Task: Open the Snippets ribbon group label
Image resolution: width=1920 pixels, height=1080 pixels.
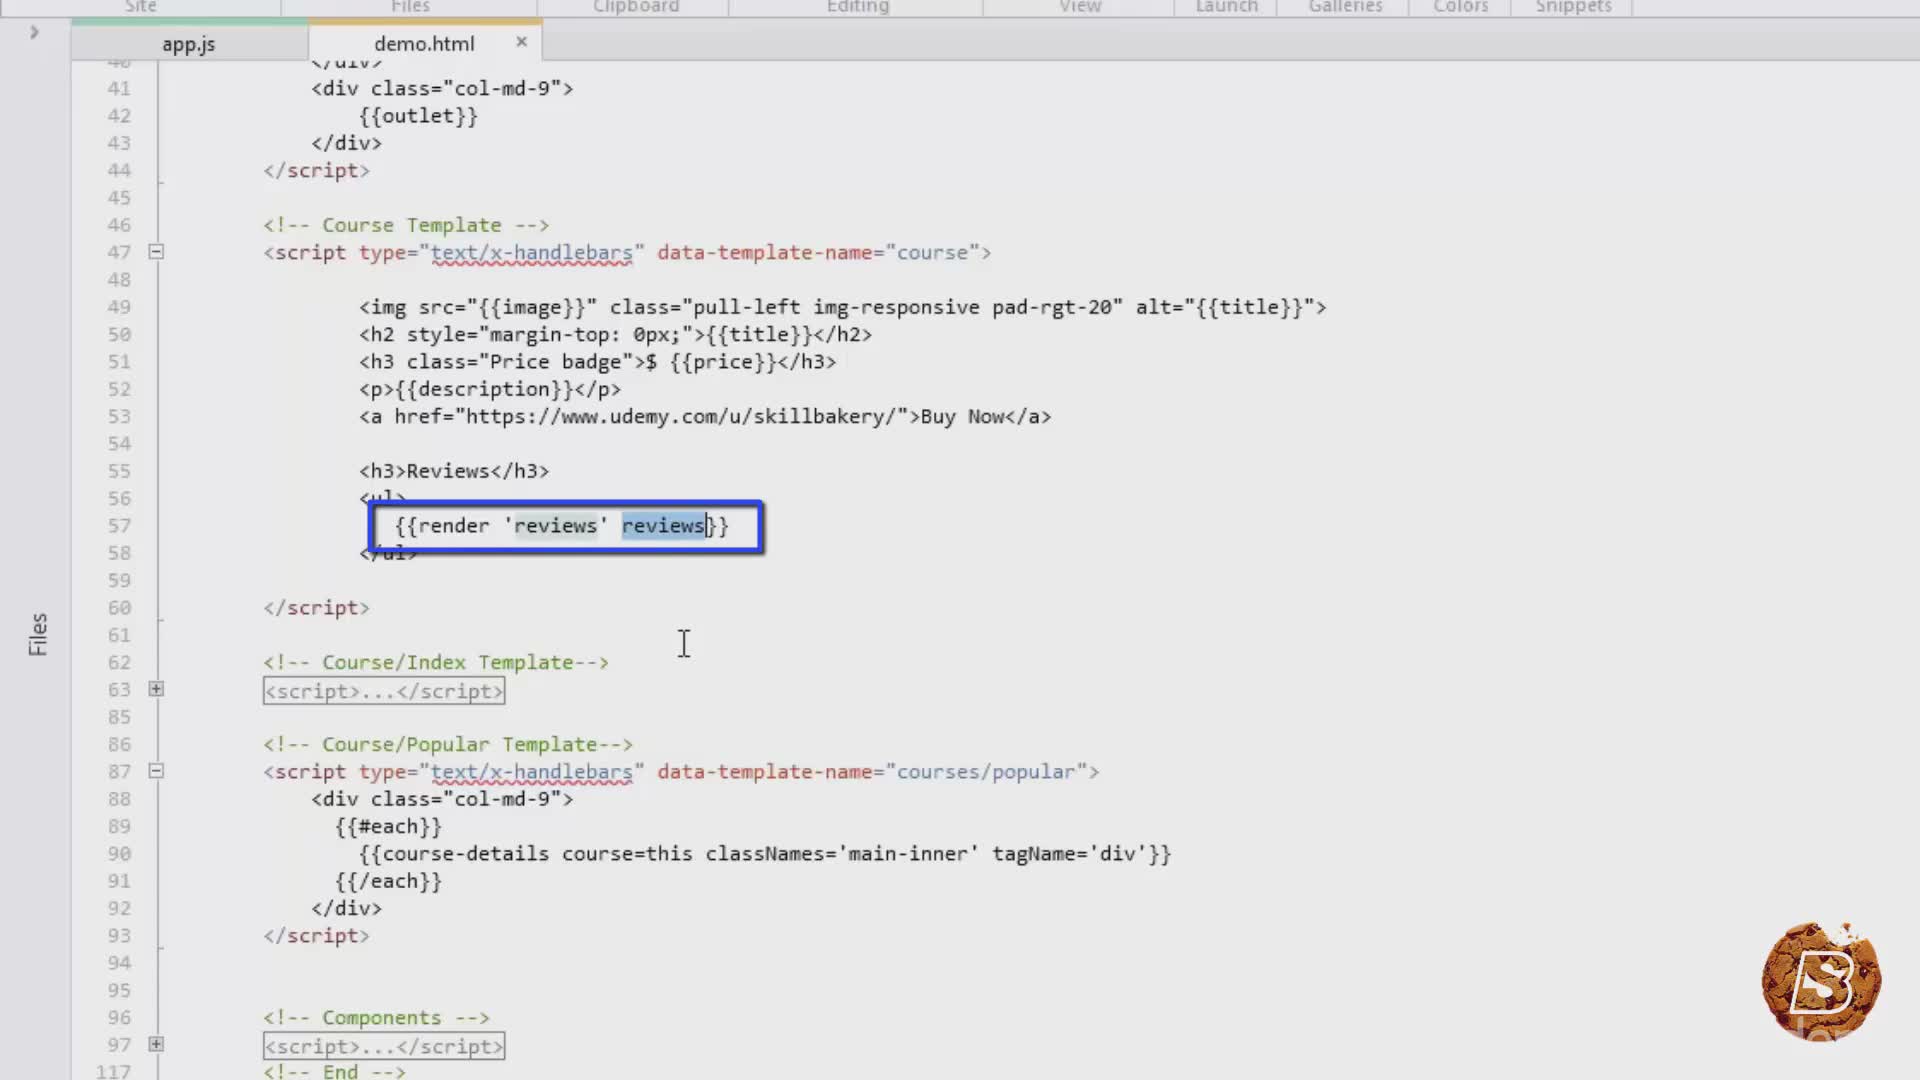Action: coord(1573,6)
